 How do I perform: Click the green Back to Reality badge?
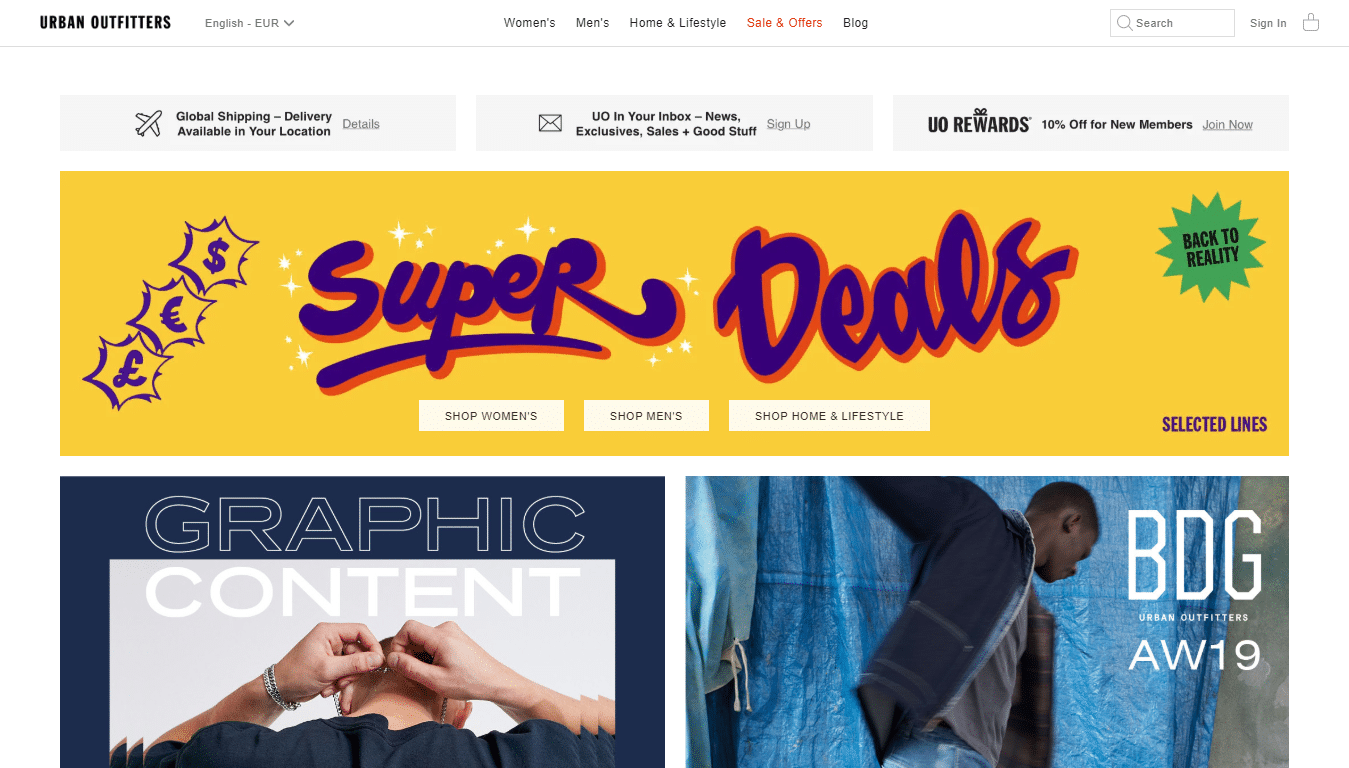(1211, 246)
